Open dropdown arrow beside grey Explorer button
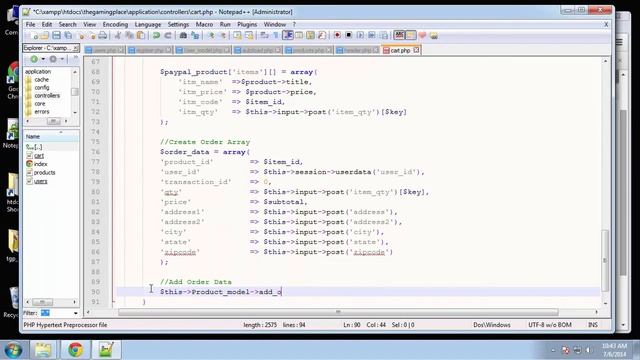The image size is (640, 360). [x=62, y=59]
